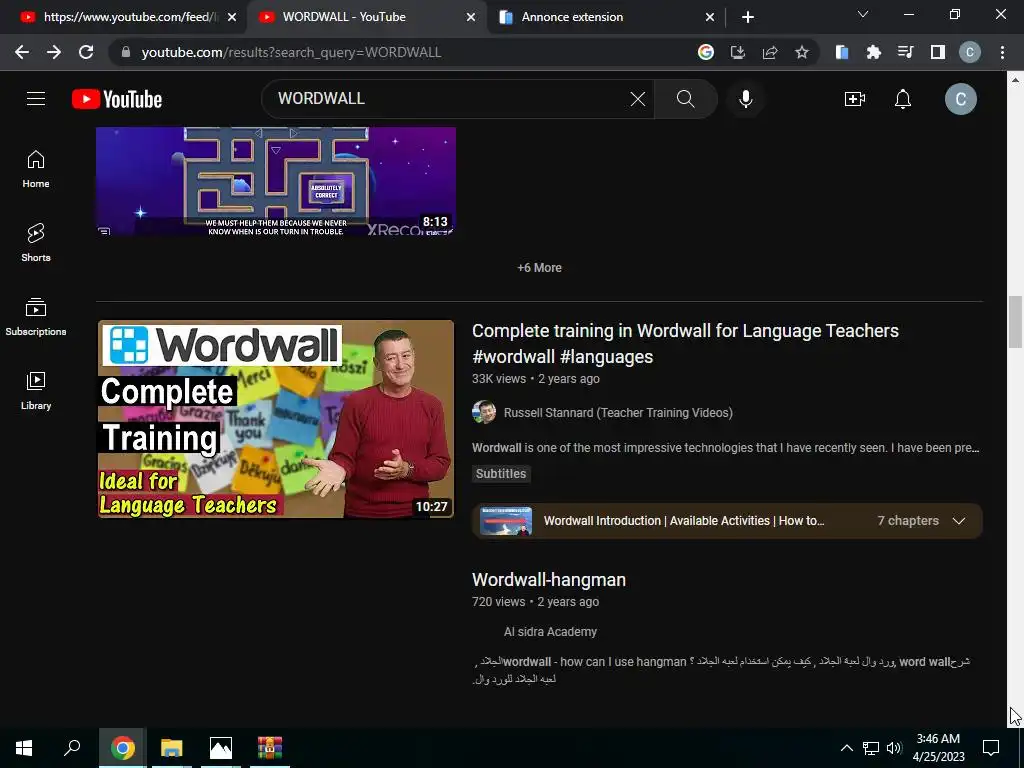Click the site lock icon in address bar
Viewport: 1024px width, 768px height.
coord(126,52)
